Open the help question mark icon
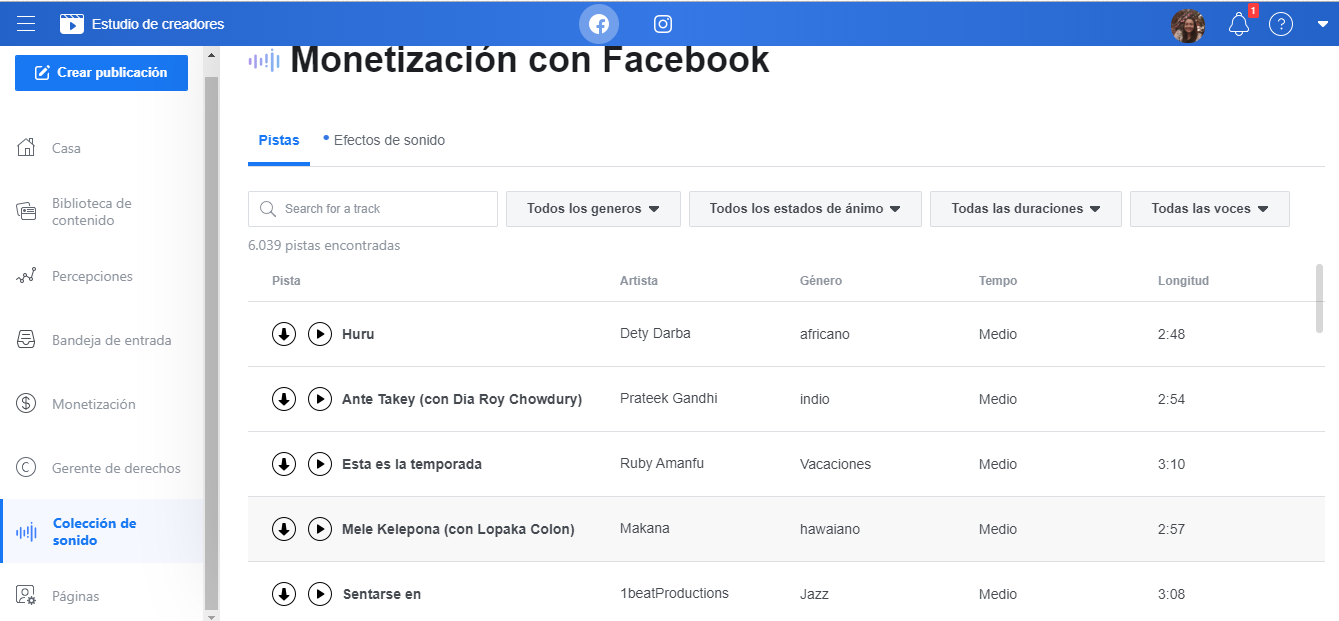1339x621 pixels. (x=1281, y=25)
